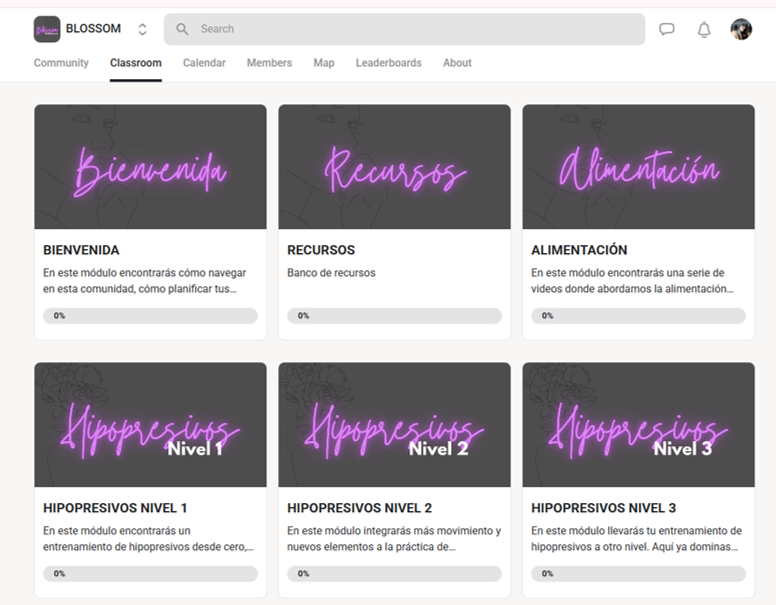Click the Blossom community logo
The height and width of the screenshot is (605, 776).
tap(47, 29)
